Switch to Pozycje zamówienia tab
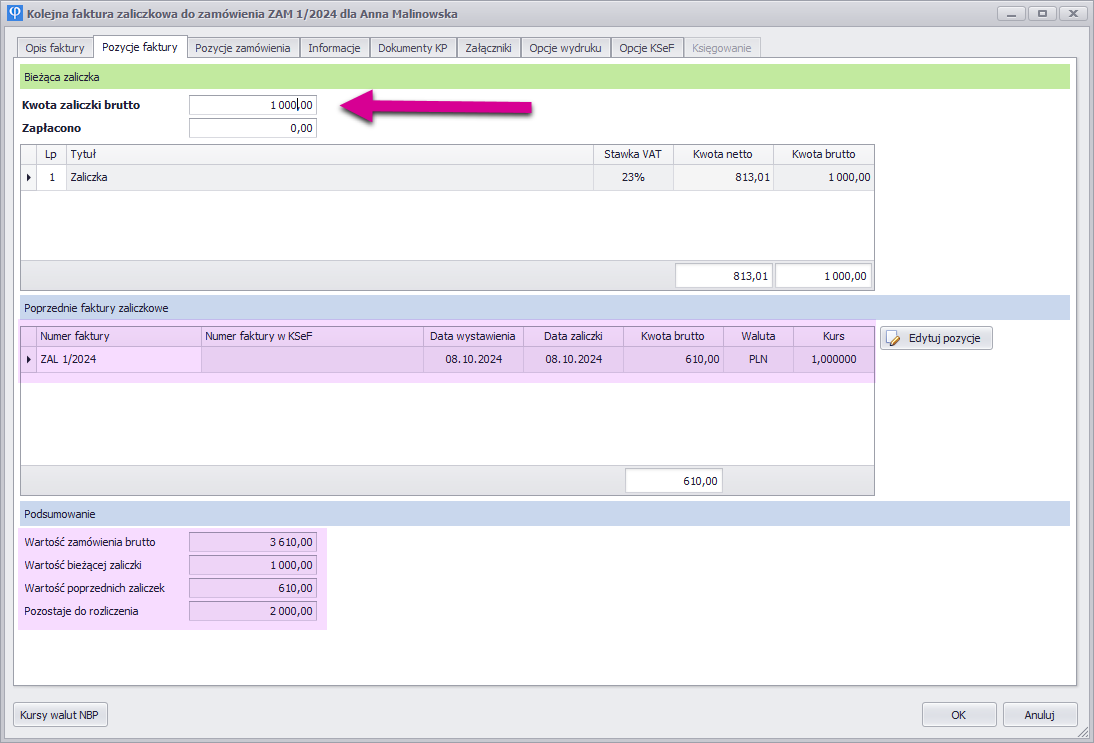This screenshot has height=743, width=1094. (x=243, y=47)
